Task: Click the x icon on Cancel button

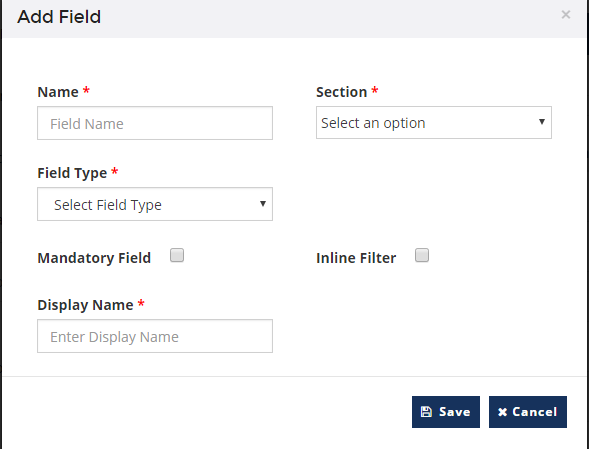Action: click(502, 412)
